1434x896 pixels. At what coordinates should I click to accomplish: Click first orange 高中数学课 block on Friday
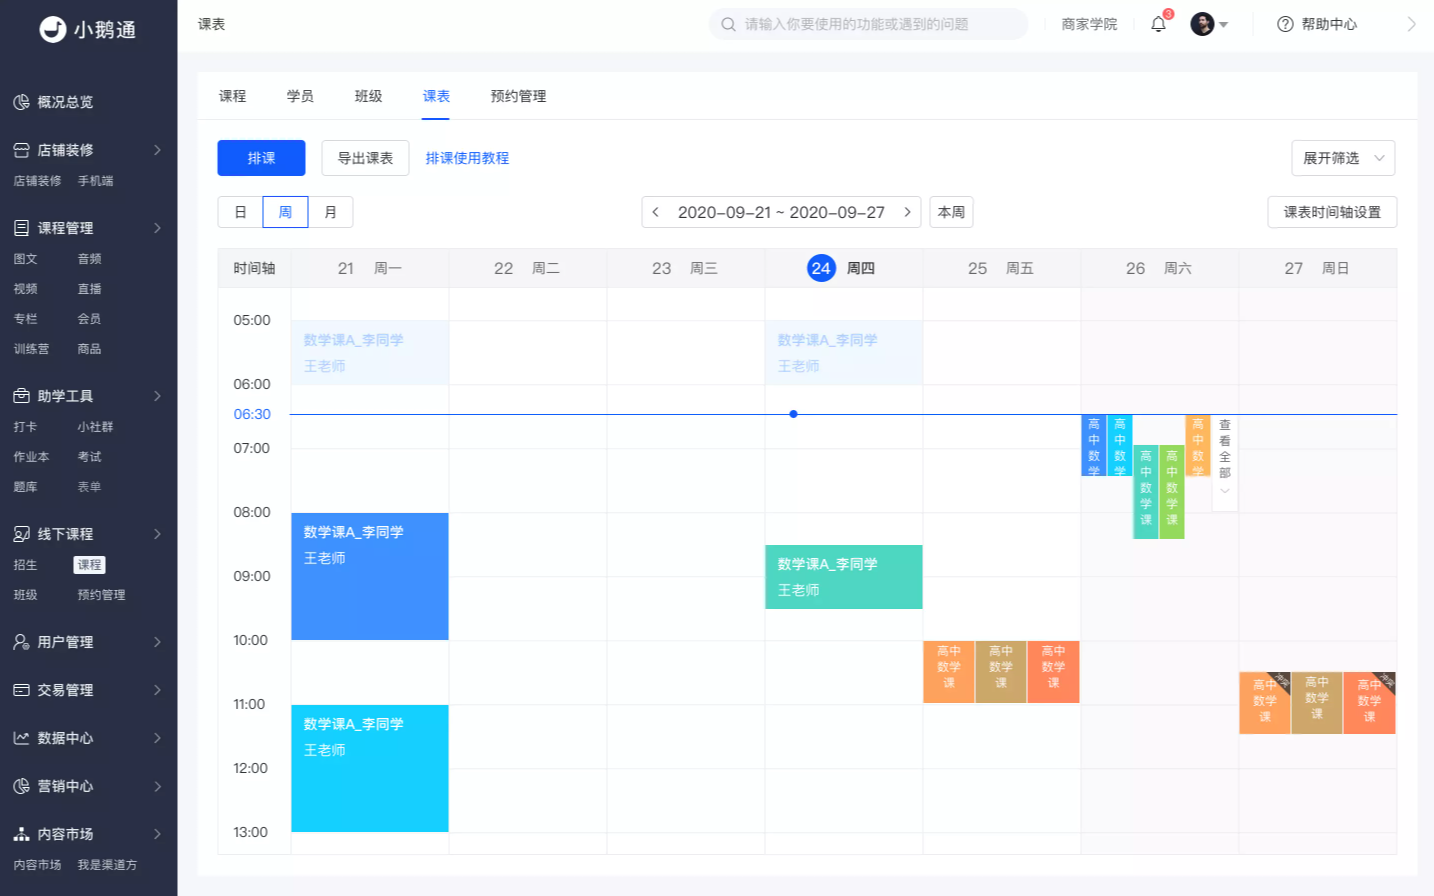[949, 672]
